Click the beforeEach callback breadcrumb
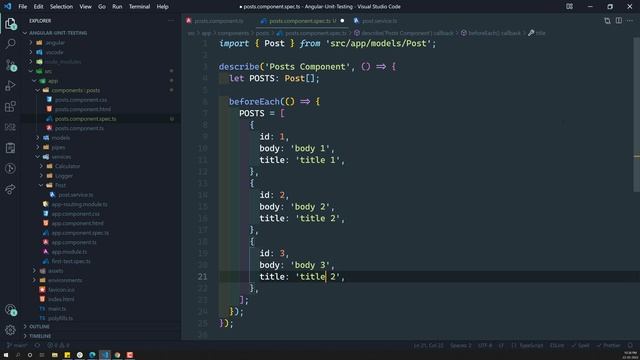640x360 pixels. (x=491, y=33)
